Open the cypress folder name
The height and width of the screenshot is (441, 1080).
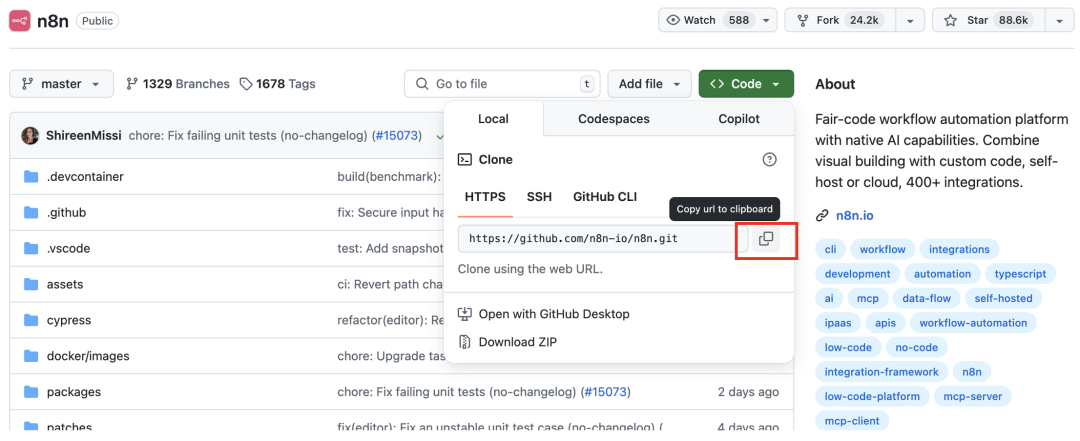coord(69,320)
